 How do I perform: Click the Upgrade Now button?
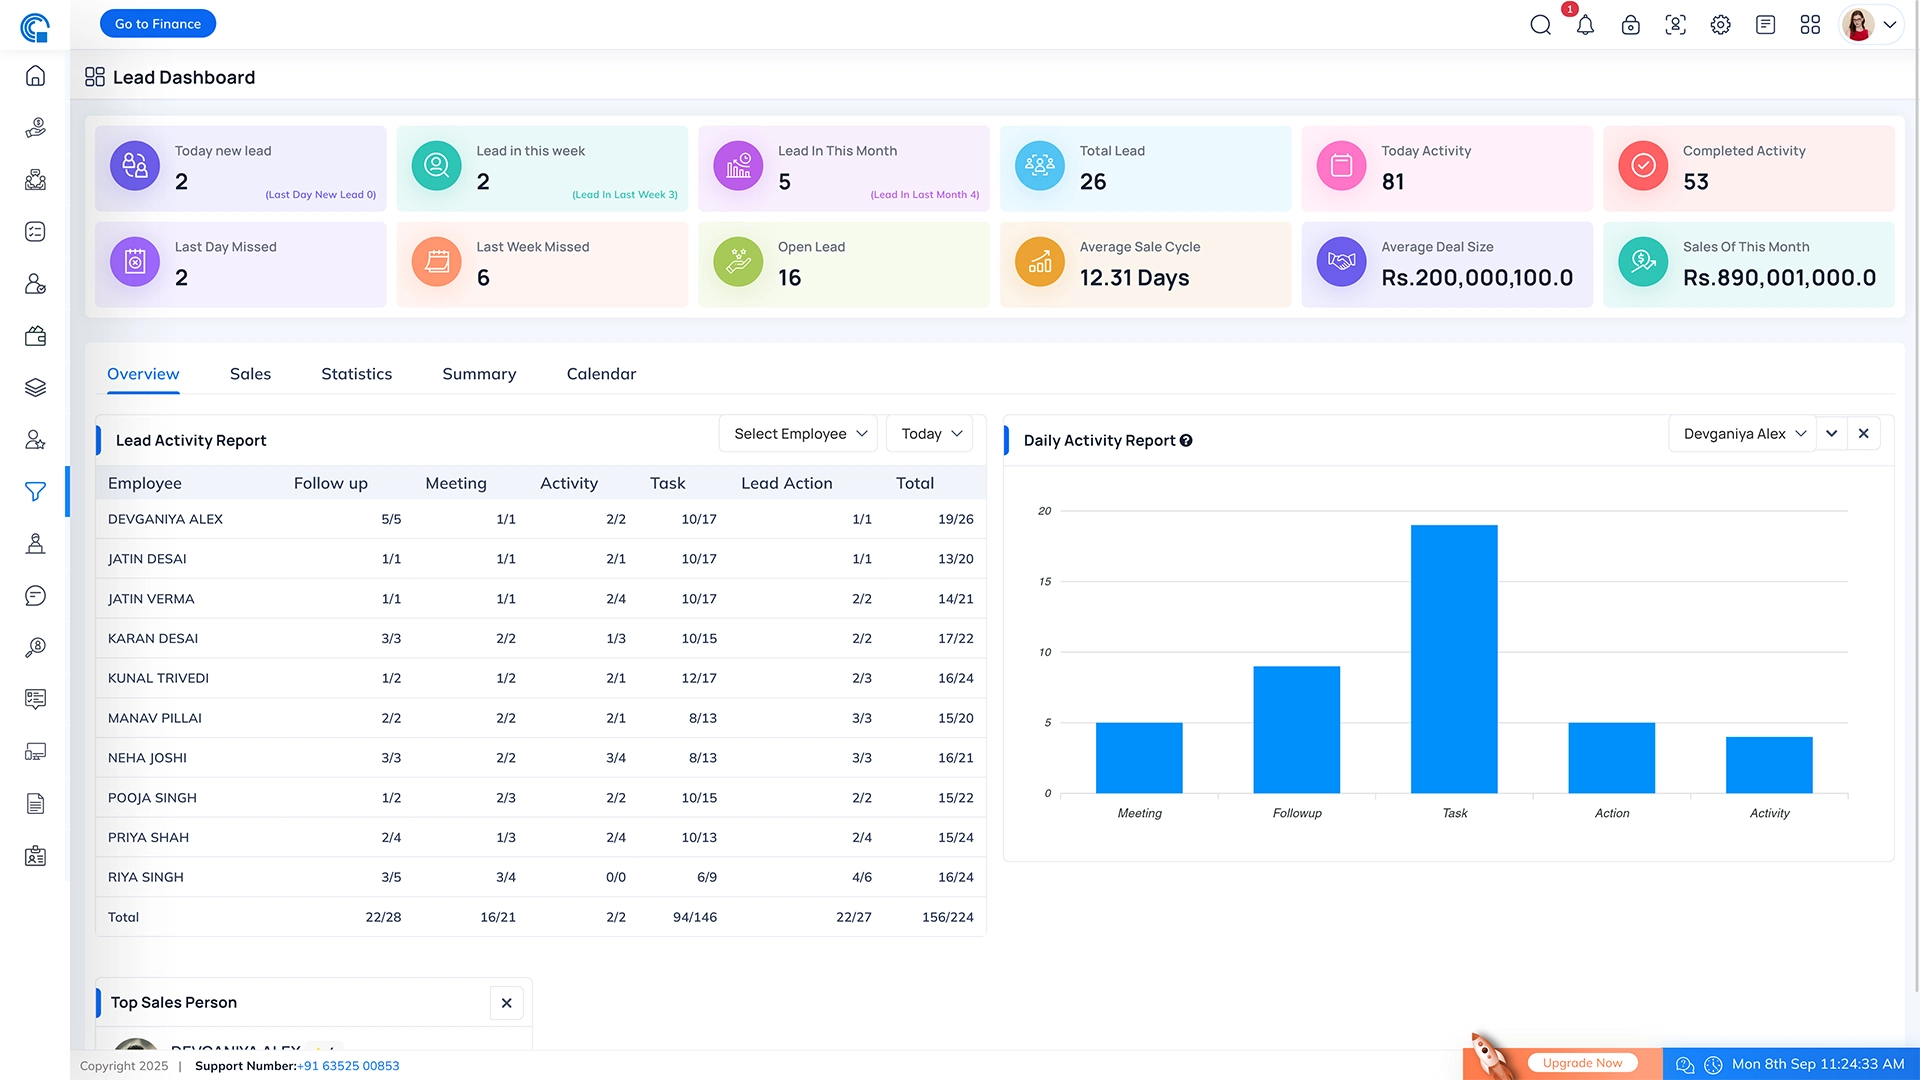(x=1582, y=1063)
